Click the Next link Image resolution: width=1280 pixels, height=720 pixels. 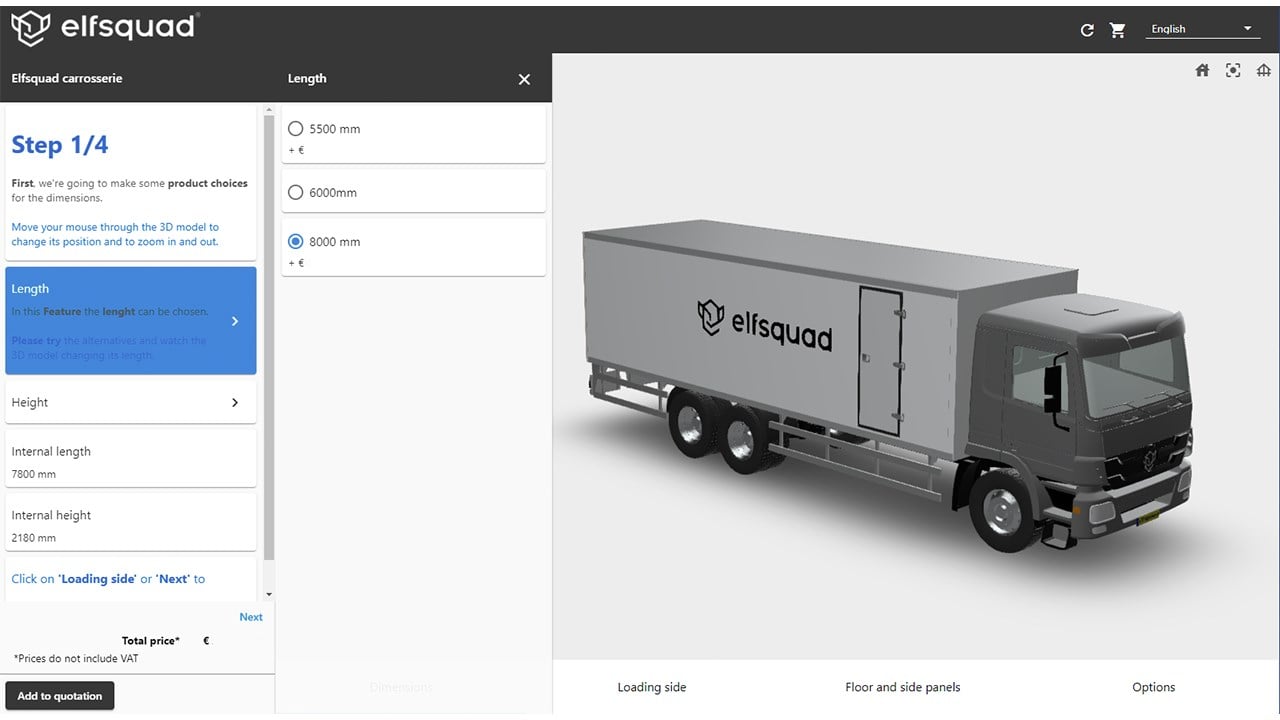click(x=251, y=617)
